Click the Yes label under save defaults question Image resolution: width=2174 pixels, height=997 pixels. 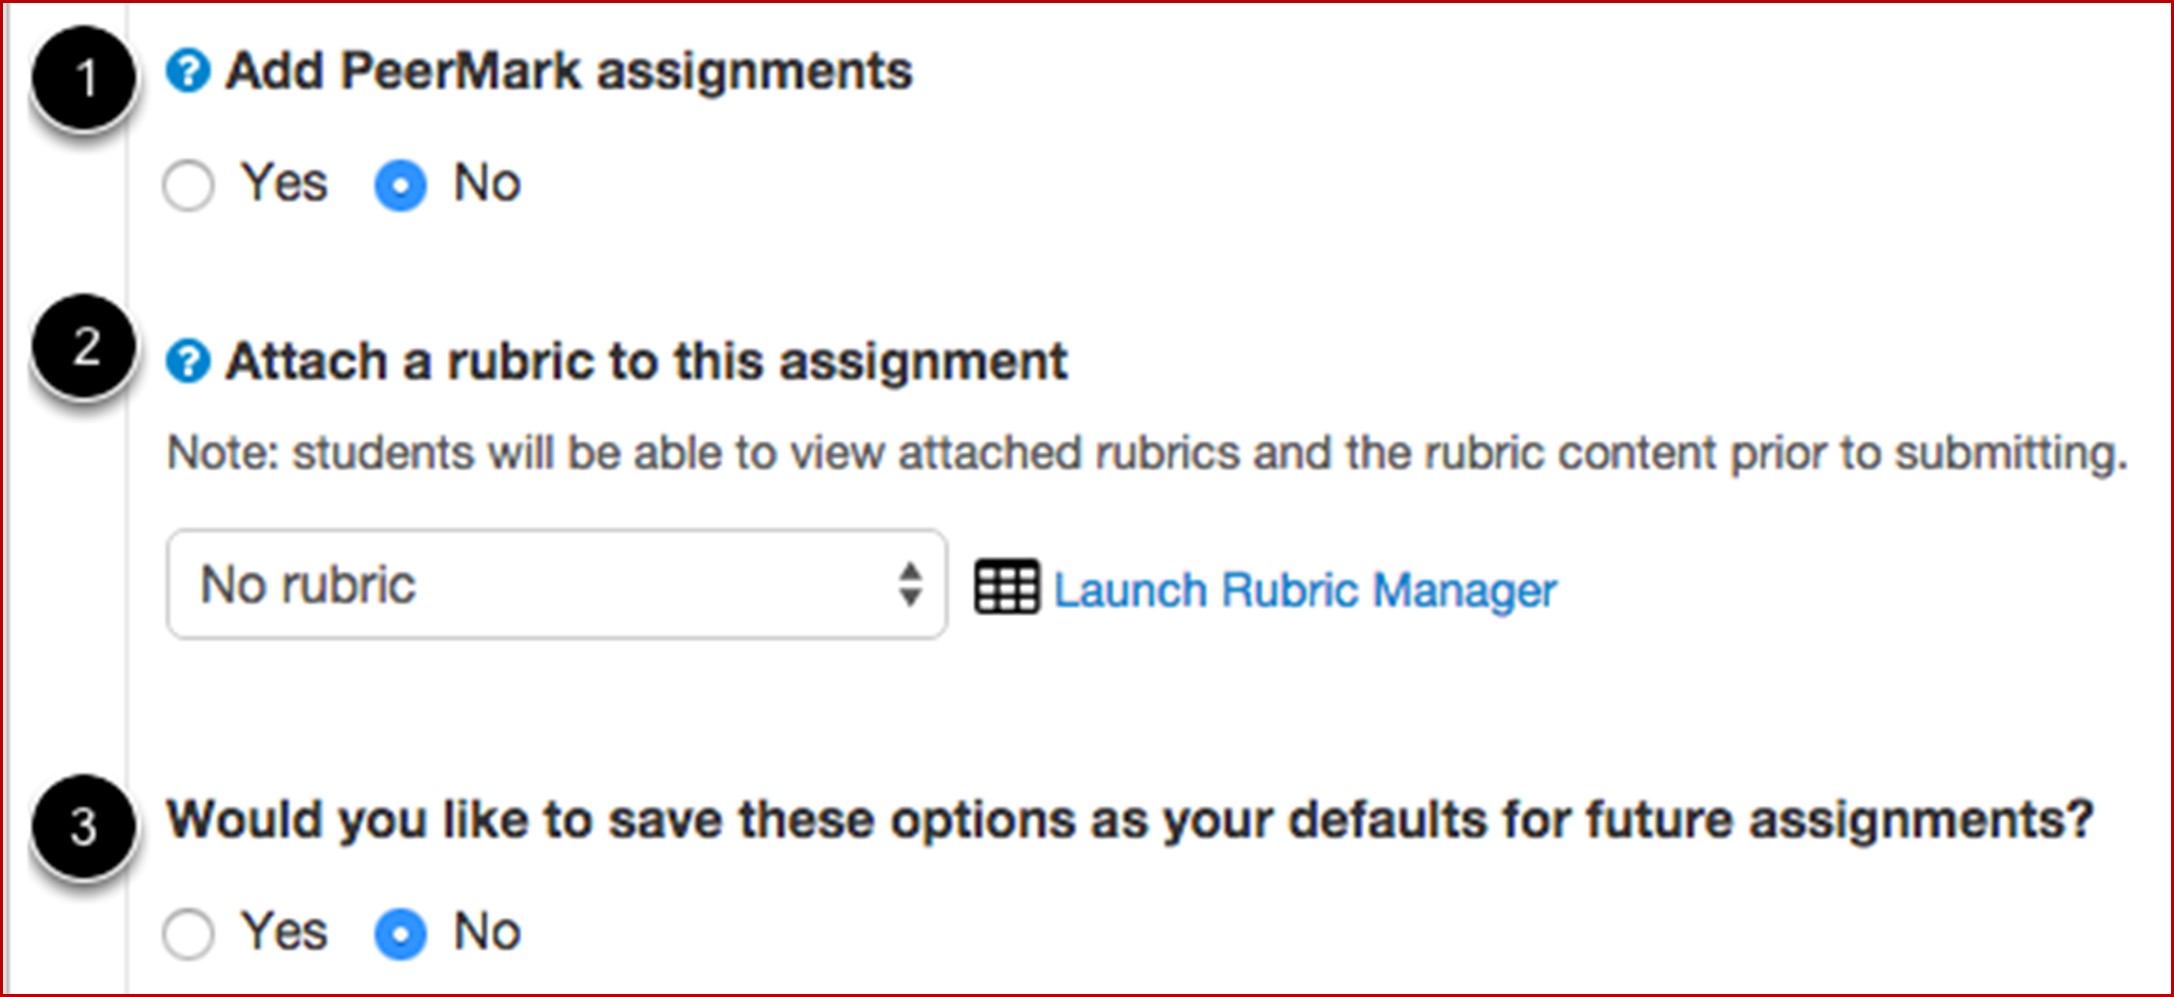284,932
